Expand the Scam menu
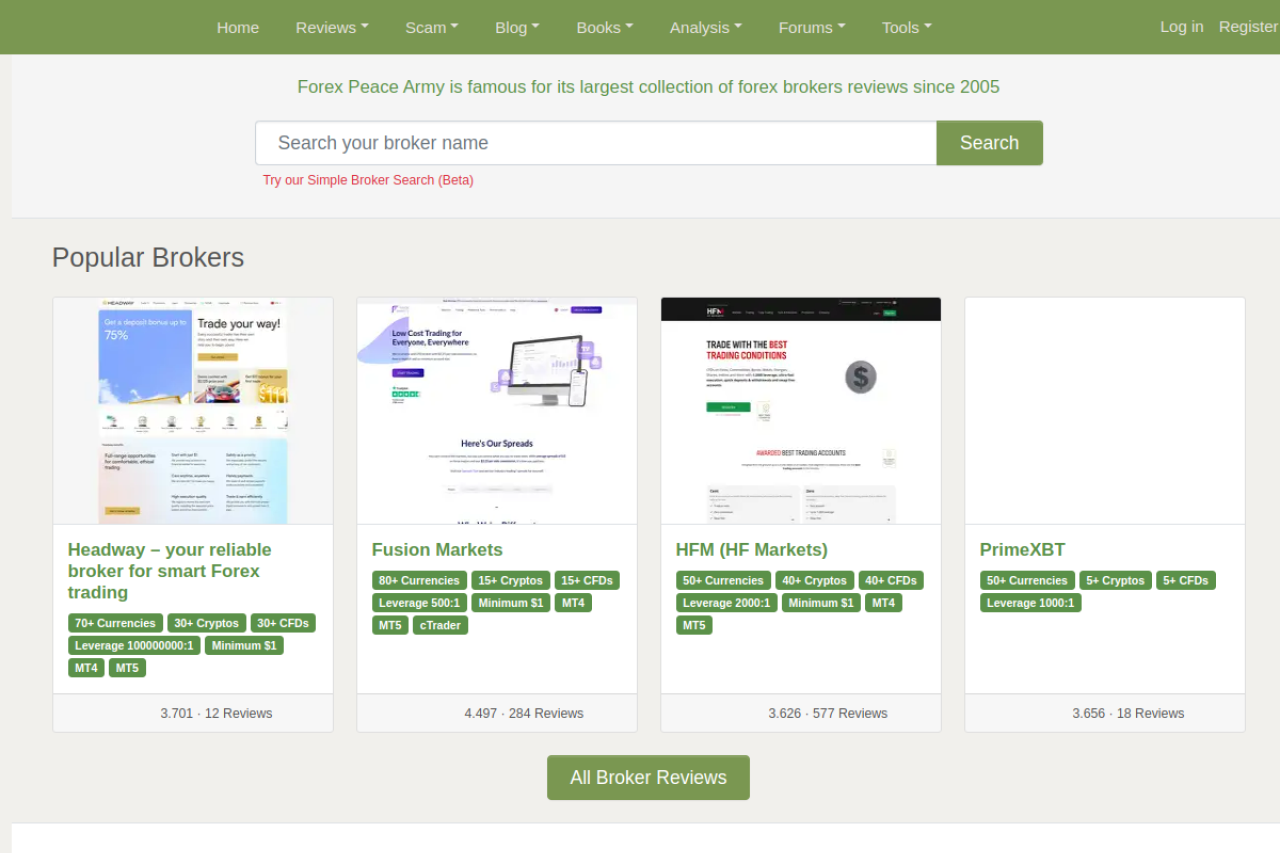The image size is (1280, 853). click(x=431, y=27)
